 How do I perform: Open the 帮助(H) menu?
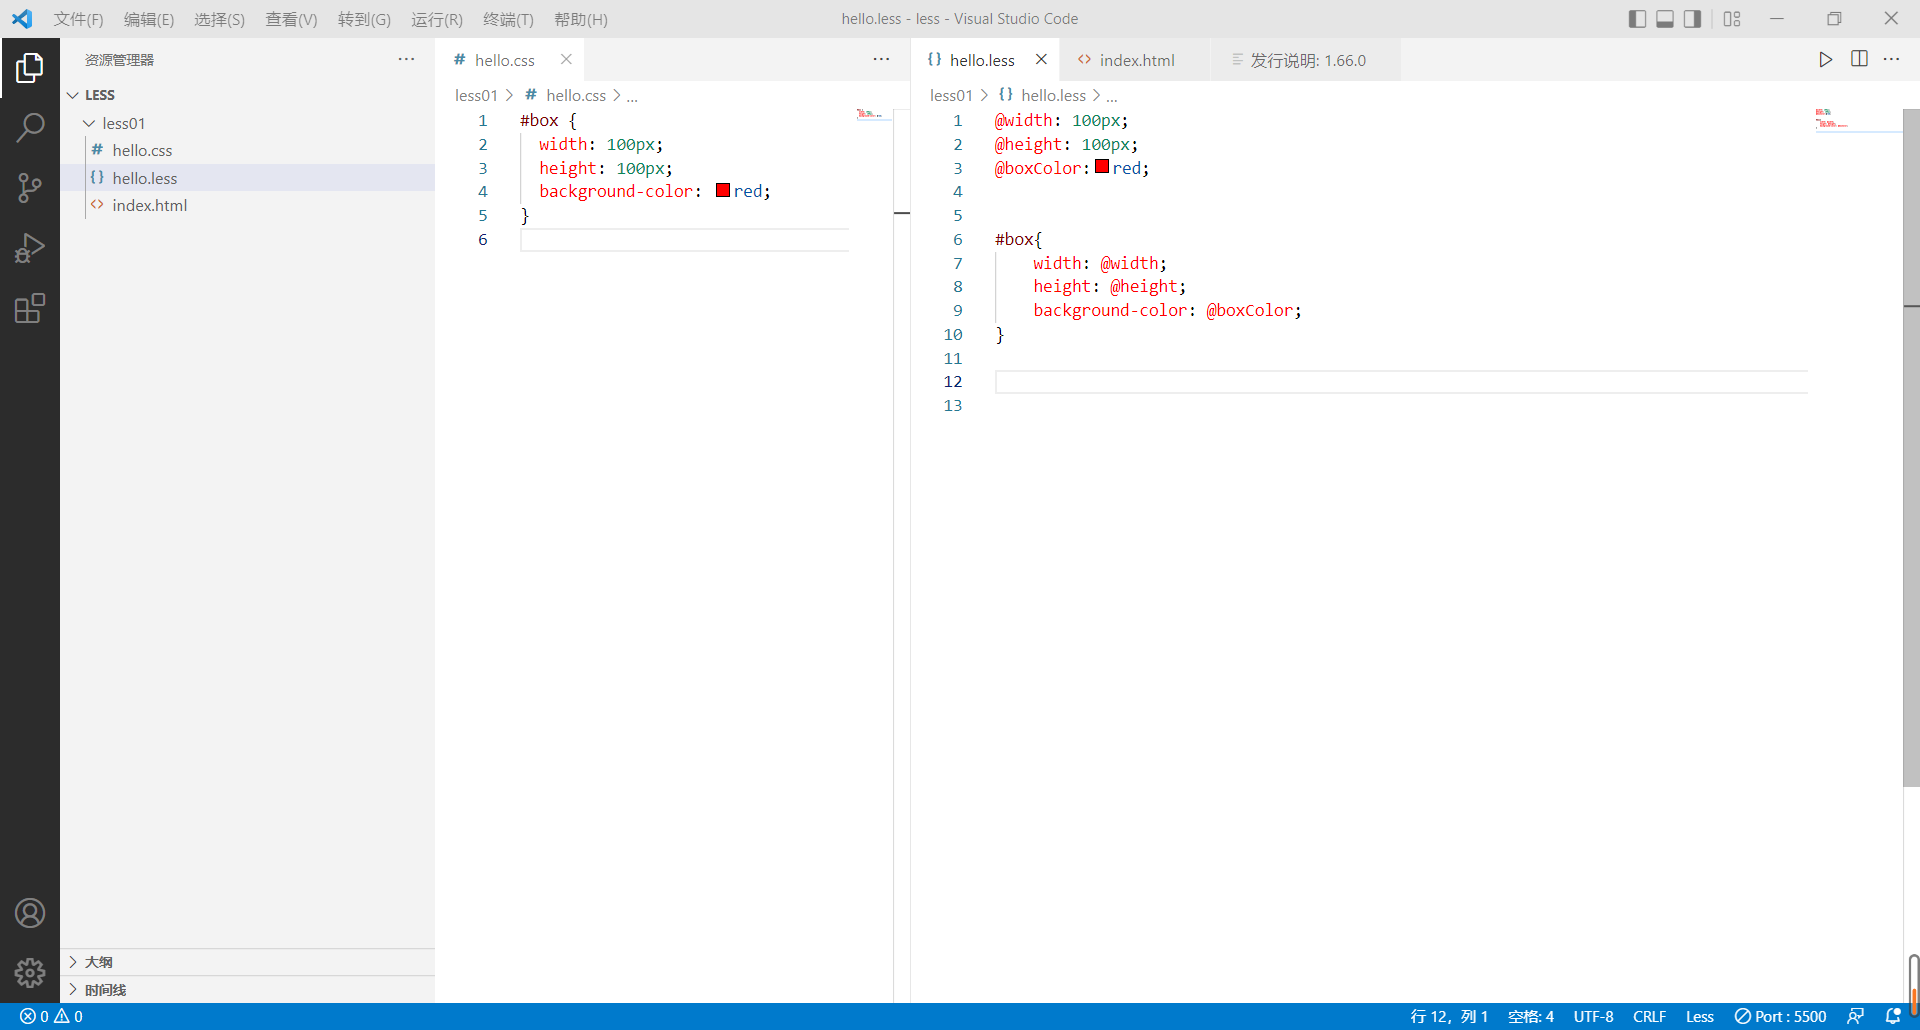[581, 19]
